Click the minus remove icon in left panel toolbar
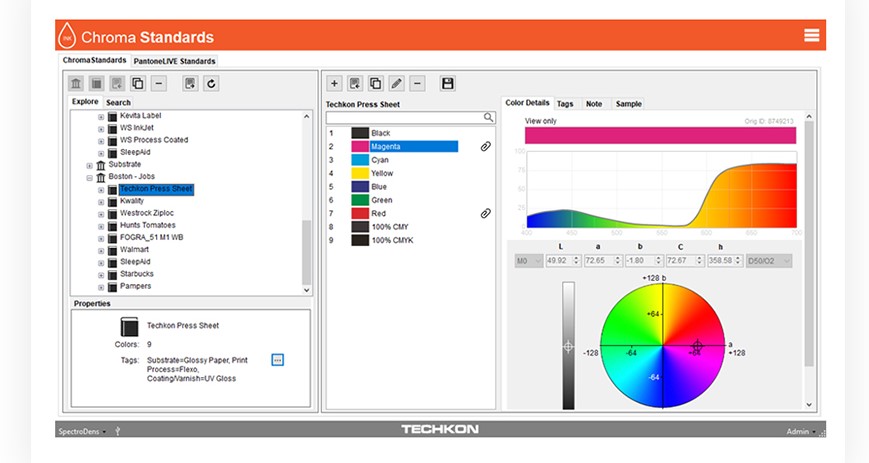Screen dimensions: 869x463 [159, 84]
